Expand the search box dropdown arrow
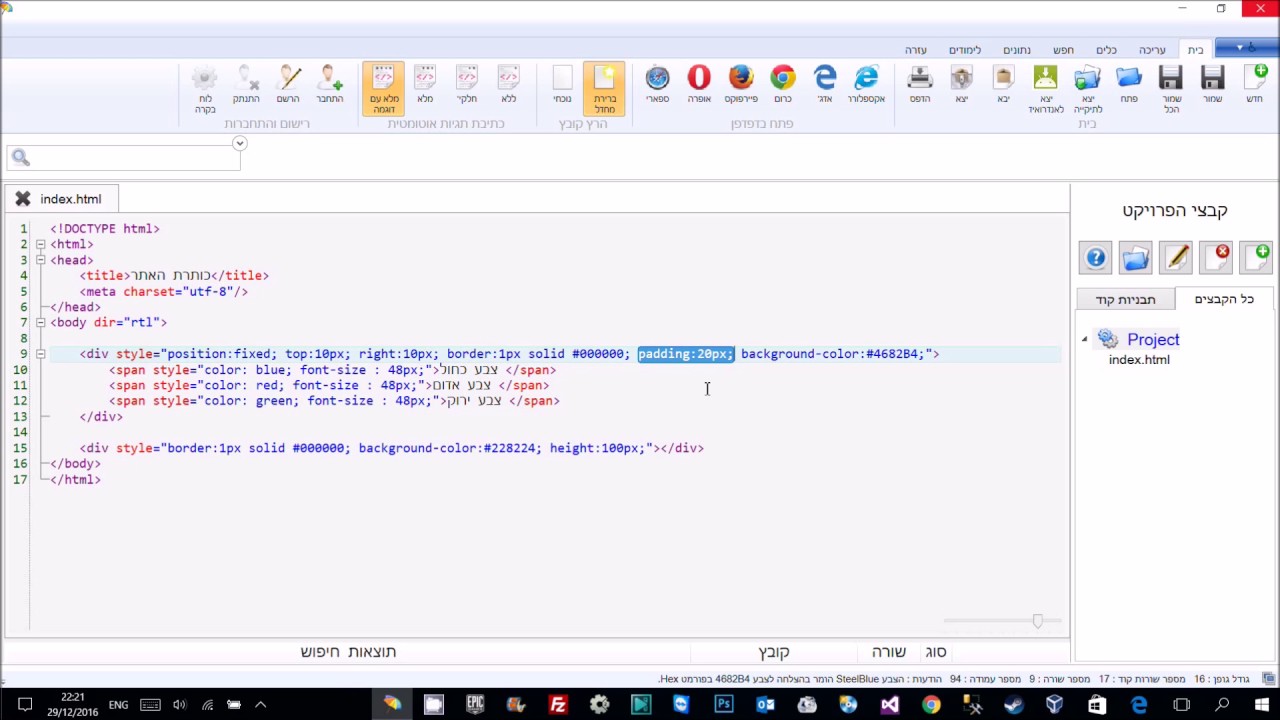Viewport: 1280px width, 720px height. (239, 144)
